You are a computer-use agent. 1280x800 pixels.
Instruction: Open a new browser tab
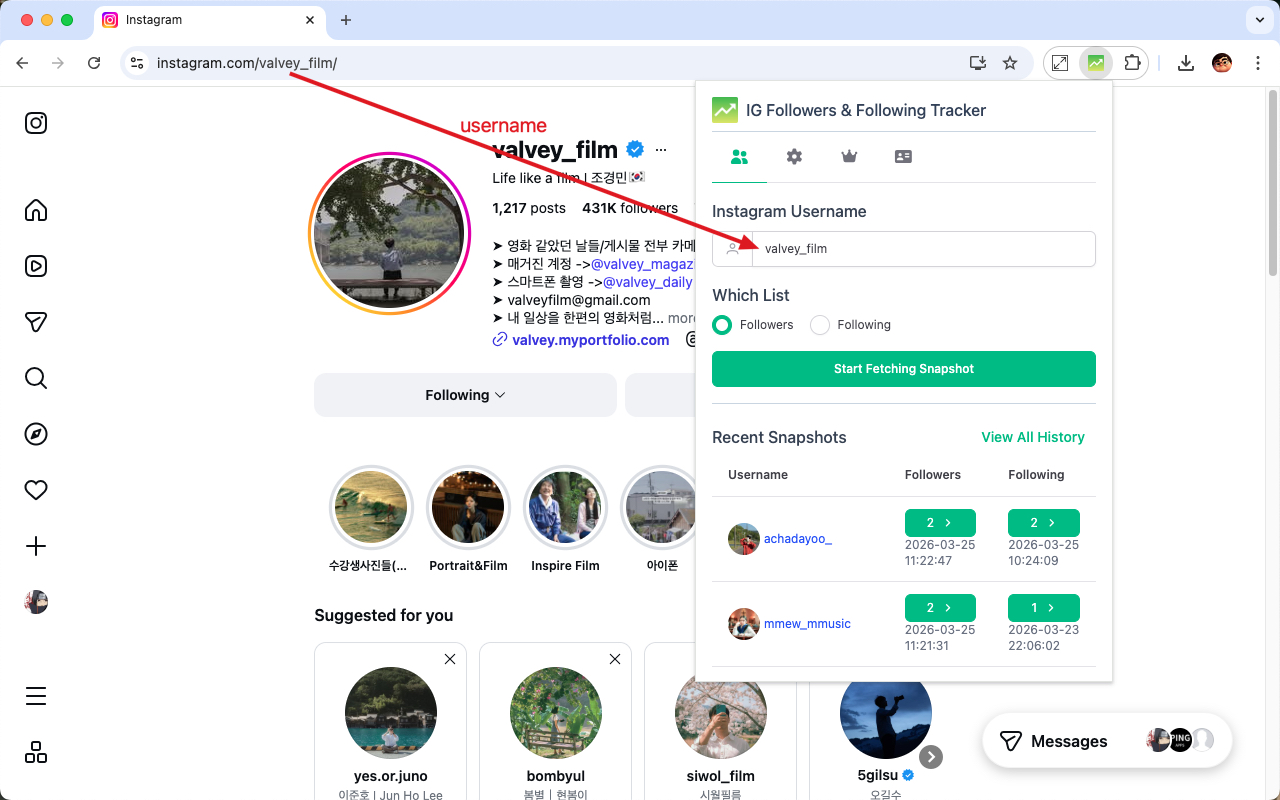click(346, 20)
